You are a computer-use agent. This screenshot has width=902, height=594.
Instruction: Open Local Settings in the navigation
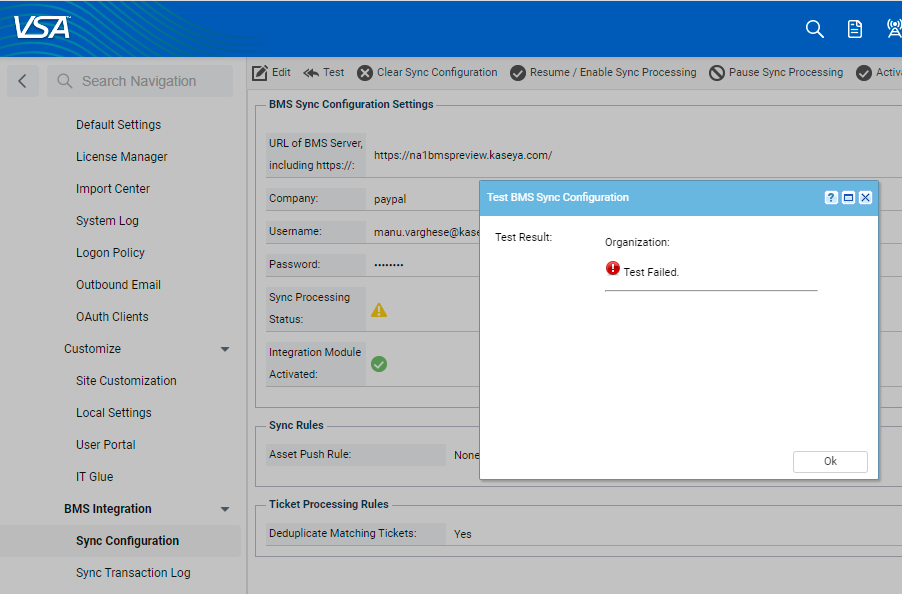click(113, 413)
